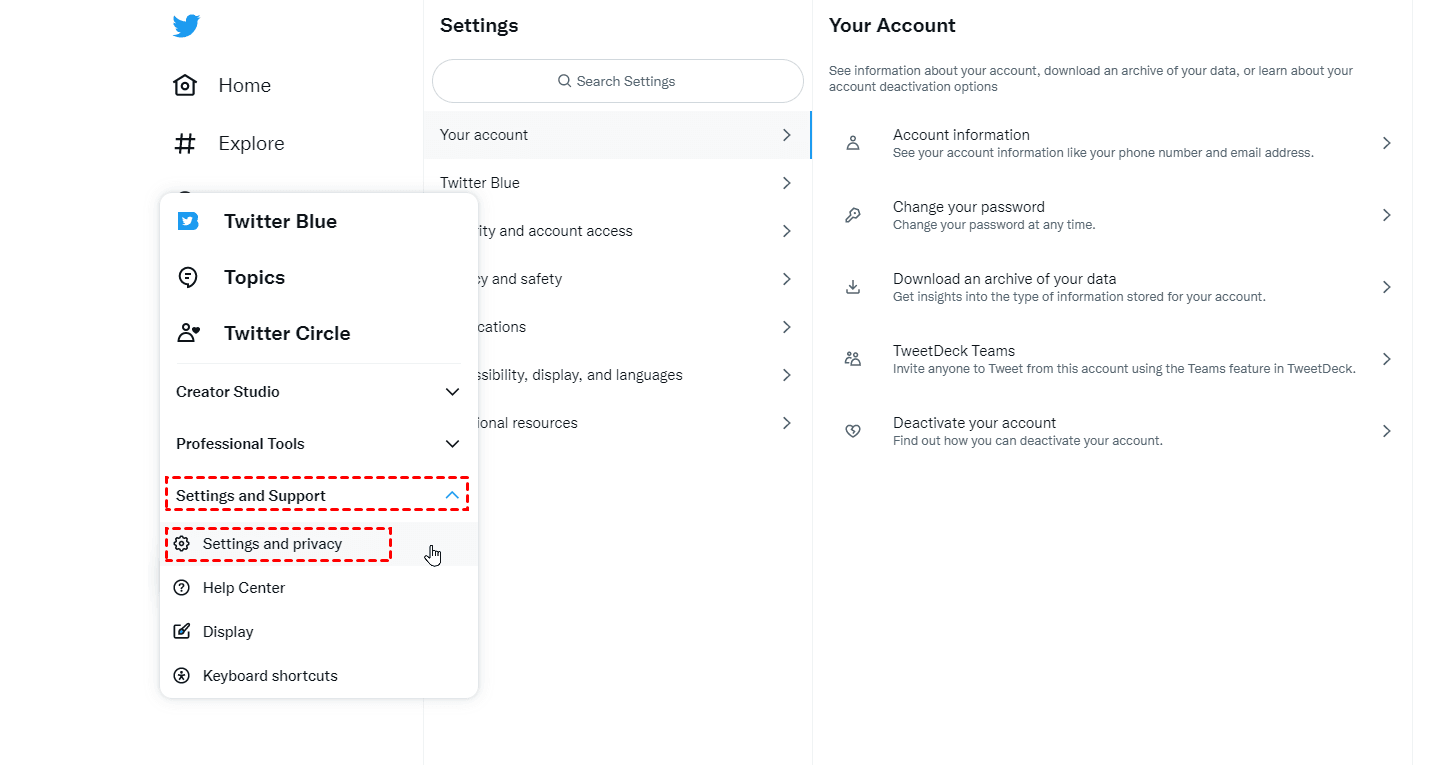
Task: Click the Display pencil icon
Action: [182, 632]
